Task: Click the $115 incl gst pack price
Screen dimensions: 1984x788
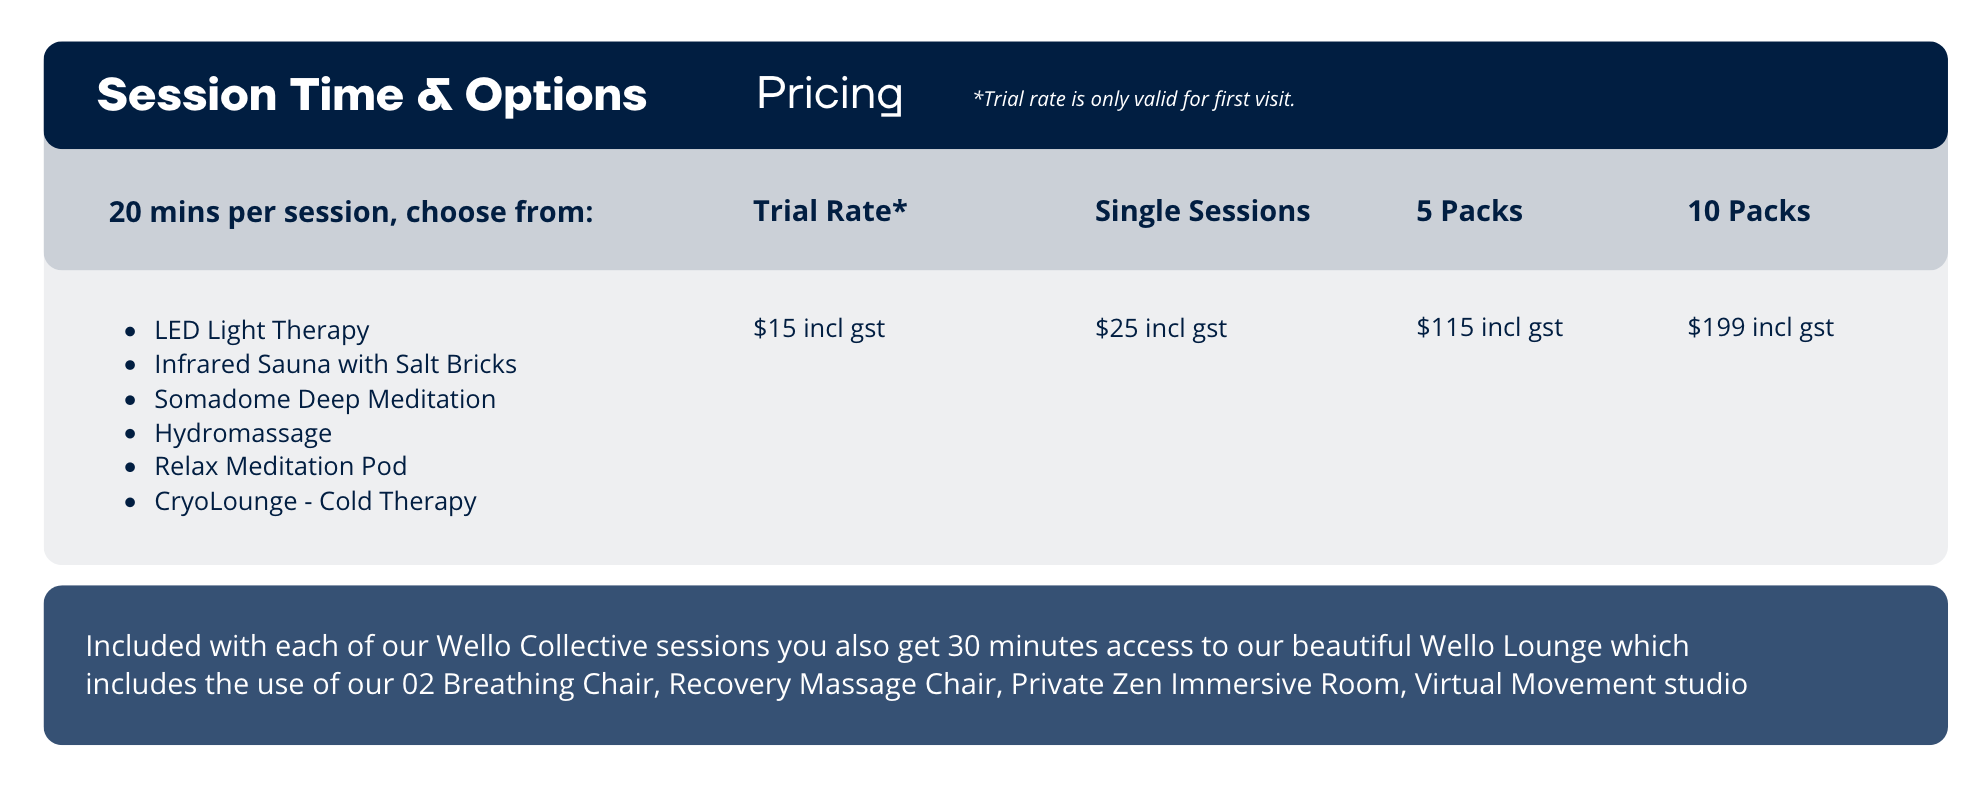Action: pos(1488,327)
